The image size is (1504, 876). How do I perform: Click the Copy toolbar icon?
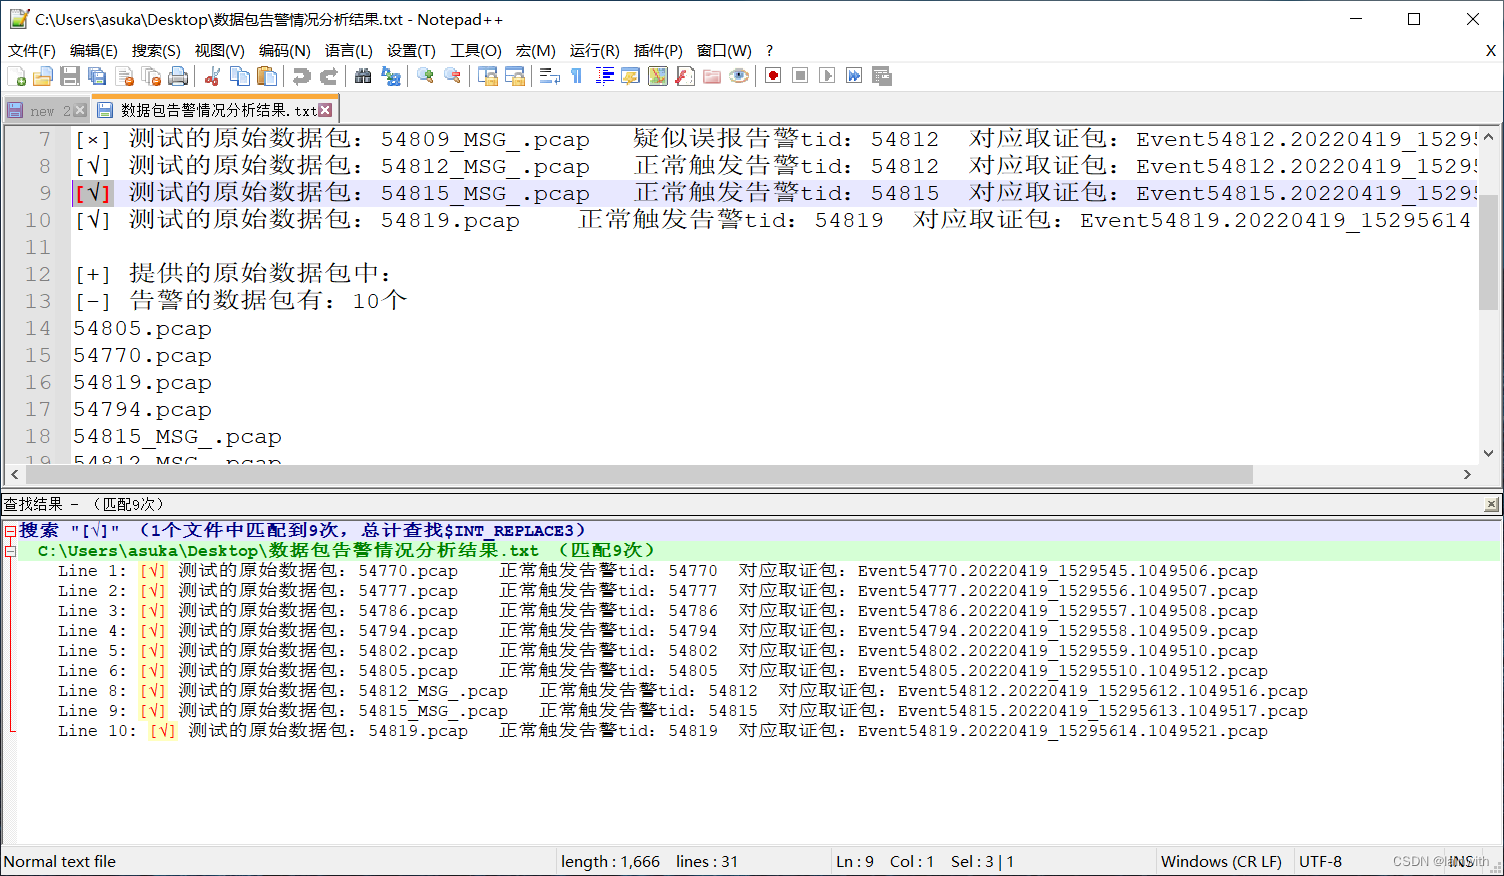click(x=240, y=76)
